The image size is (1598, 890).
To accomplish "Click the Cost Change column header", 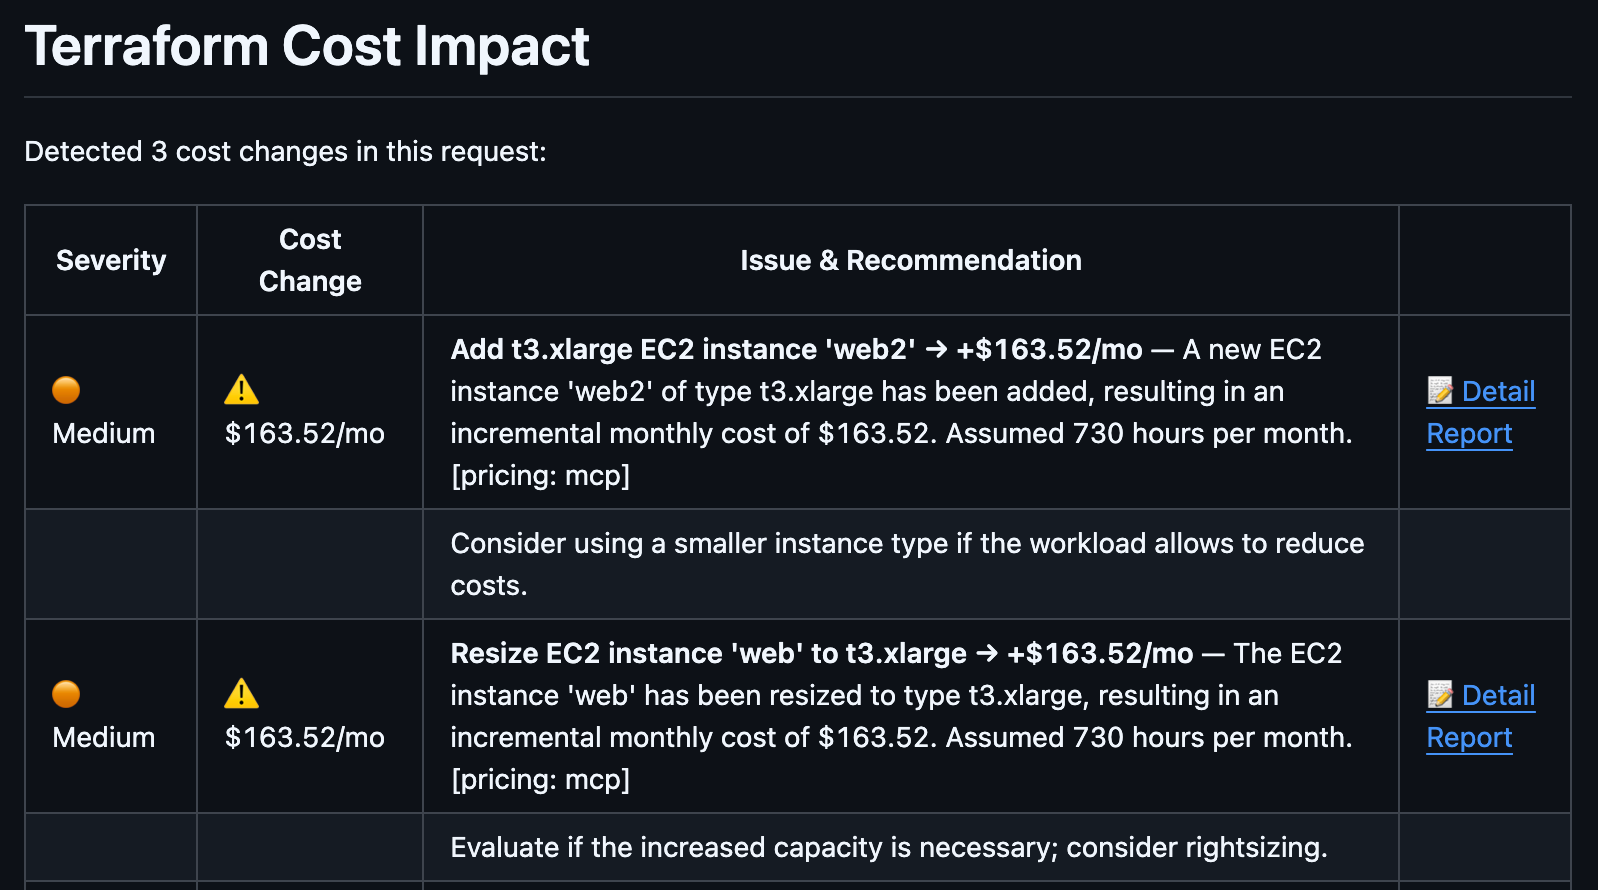I will (x=310, y=260).
